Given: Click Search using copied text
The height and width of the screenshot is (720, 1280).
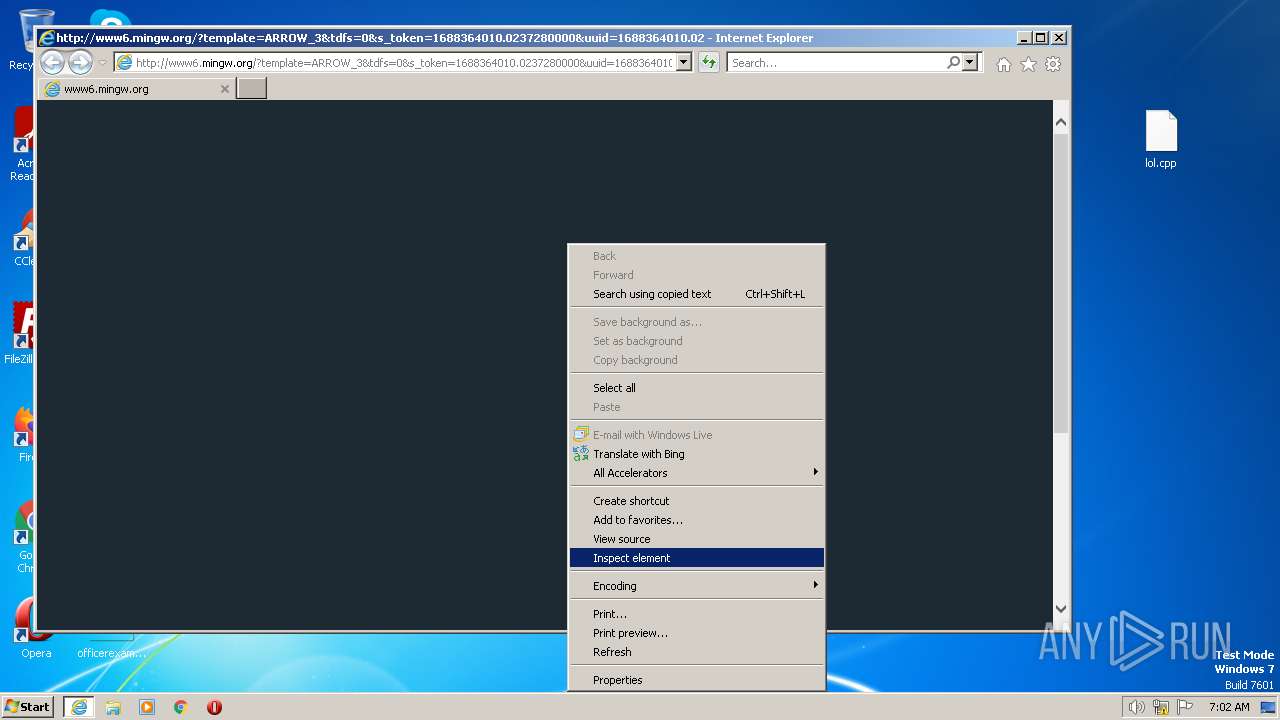Looking at the screenshot, I should coord(697,294).
